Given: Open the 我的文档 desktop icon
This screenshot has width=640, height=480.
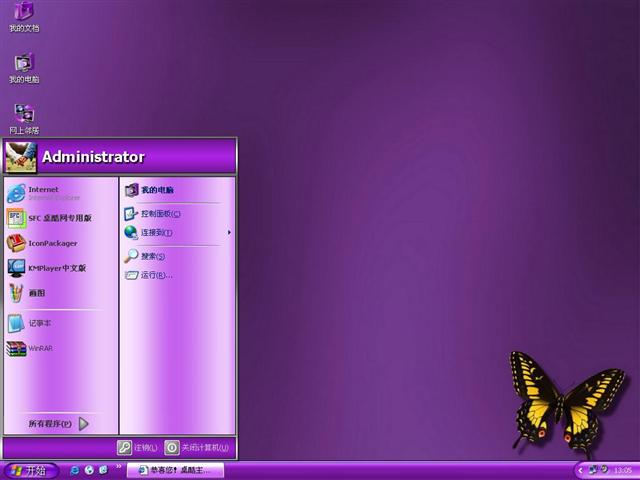Looking at the screenshot, I should (x=24, y=16).
